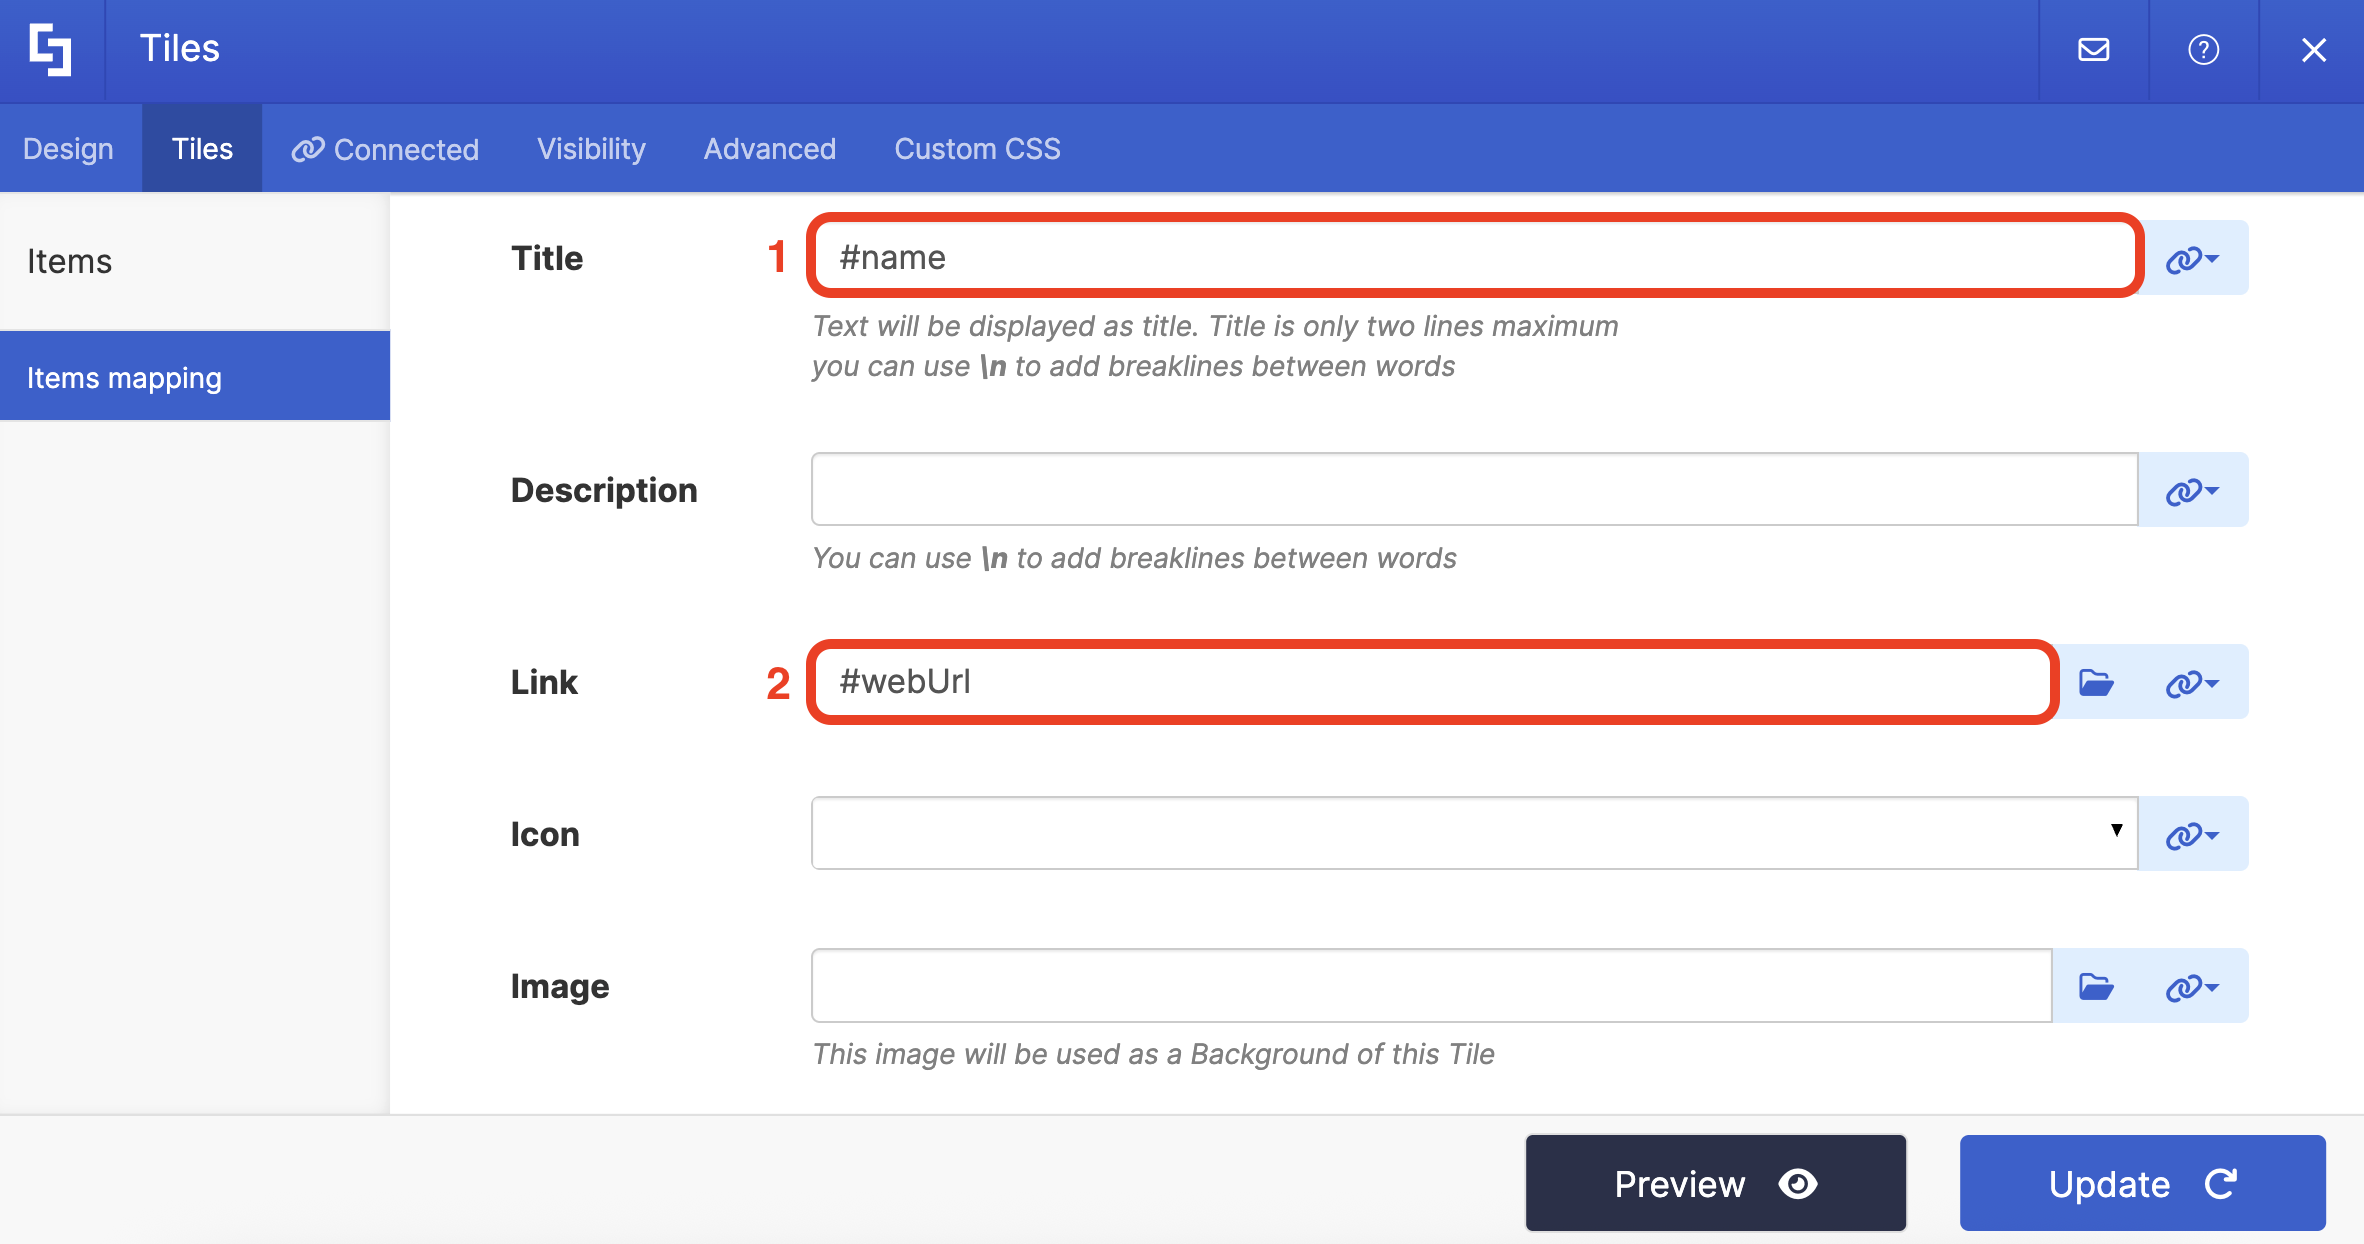This screenshot has height=1244, width=2364.
Task: Click the Update button
Action: 2142,1184
